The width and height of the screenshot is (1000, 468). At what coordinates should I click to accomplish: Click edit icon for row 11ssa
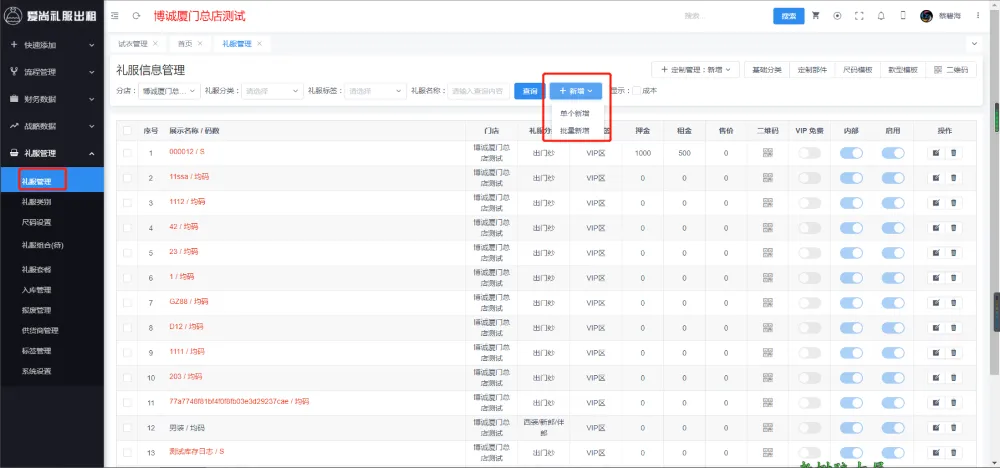[x=936, y=178]
